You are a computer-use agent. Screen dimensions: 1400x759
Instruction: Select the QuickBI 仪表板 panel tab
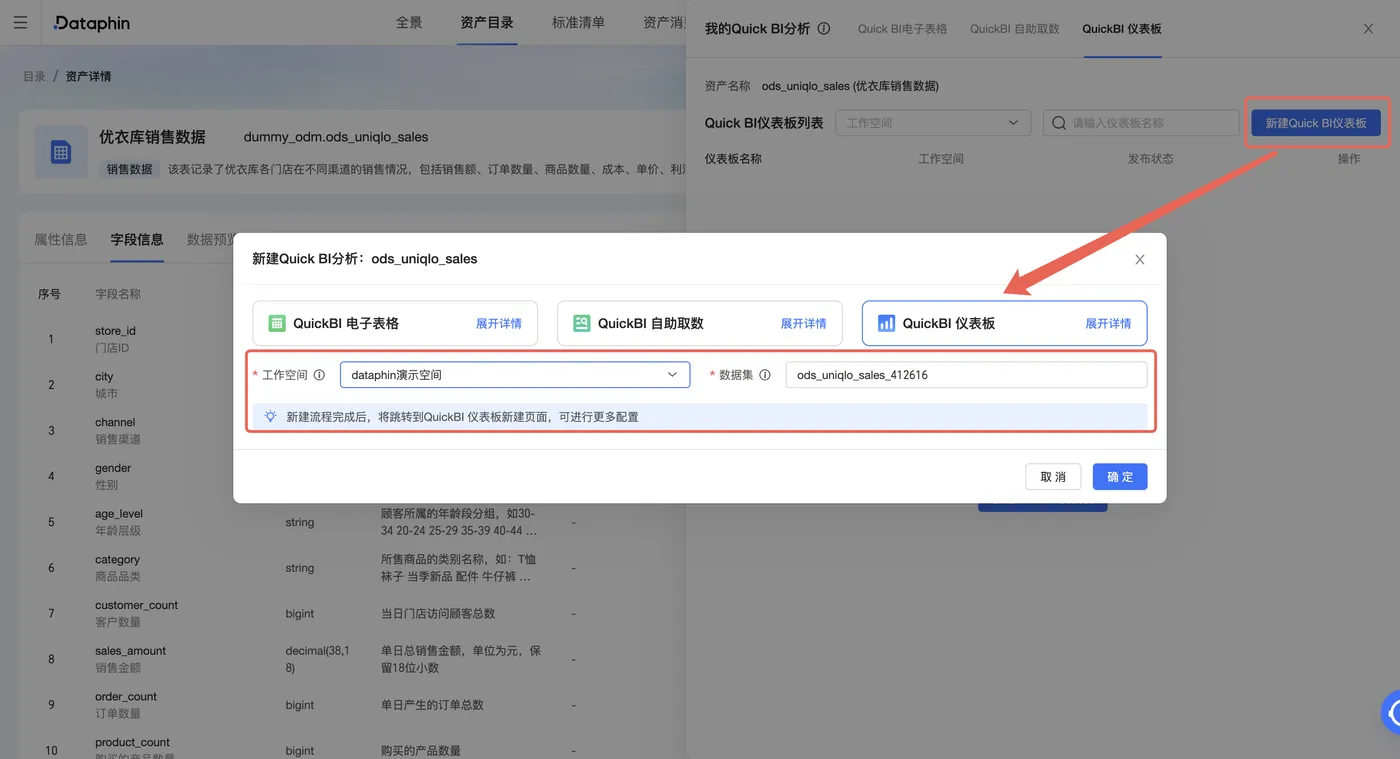pos(1122,29)
